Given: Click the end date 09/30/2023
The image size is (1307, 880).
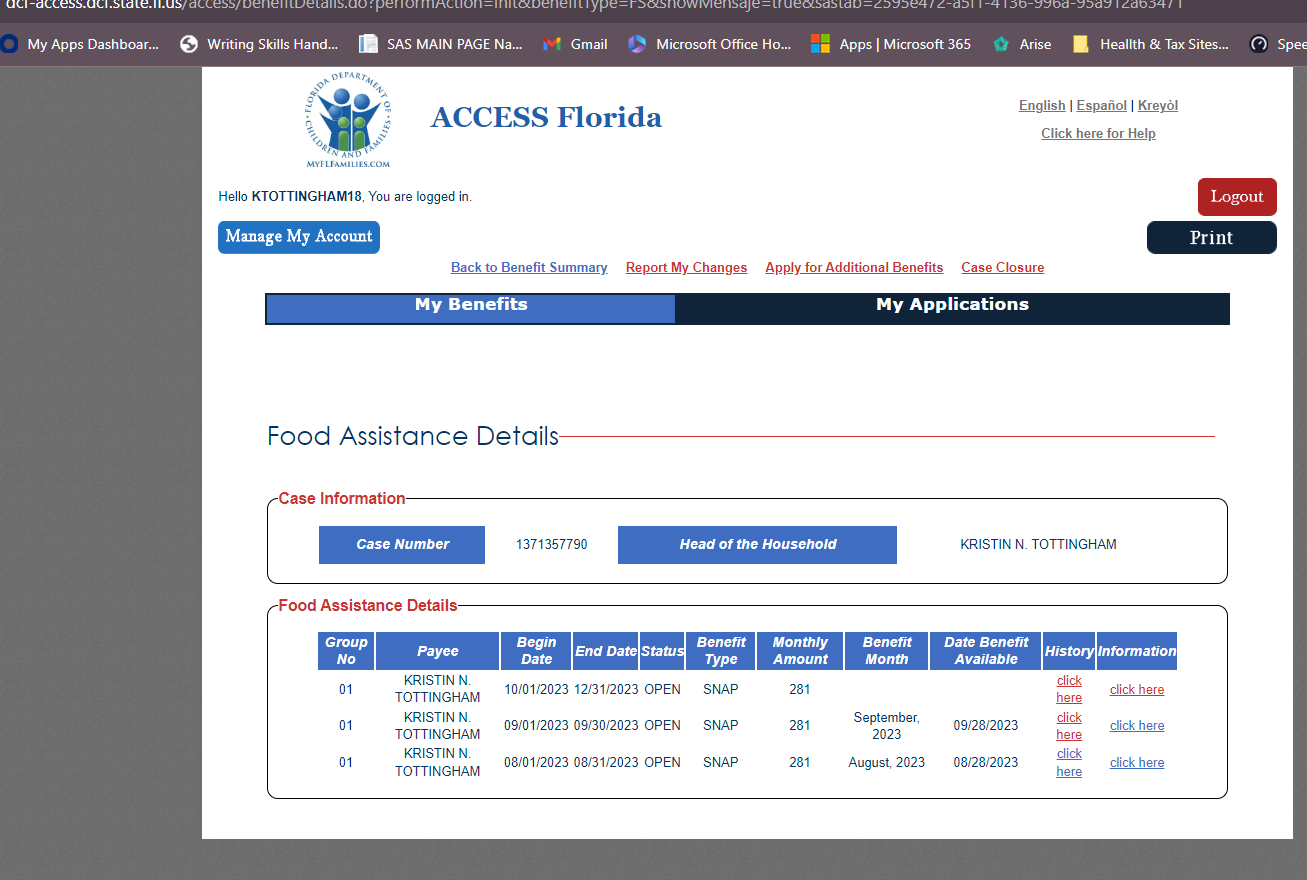Looking at the screenshot, I should point(606,726).
